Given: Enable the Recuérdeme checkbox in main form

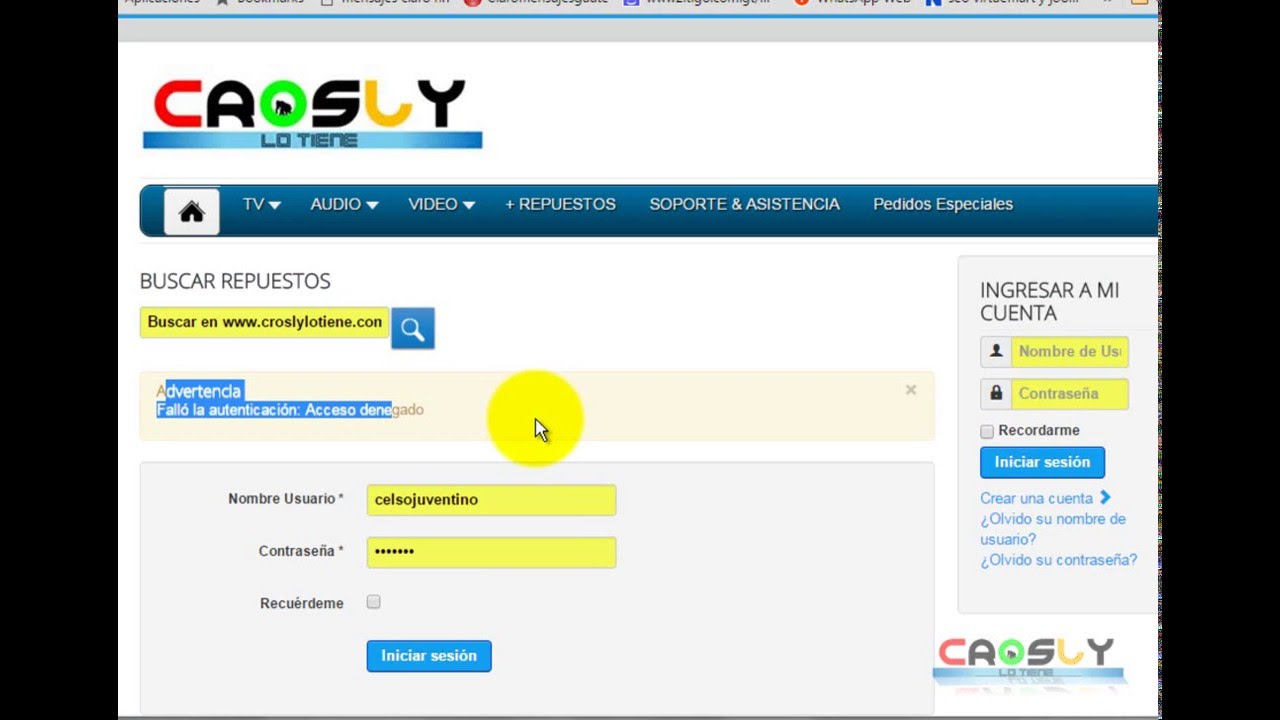Looking at the screenshot, I should 373,602.
